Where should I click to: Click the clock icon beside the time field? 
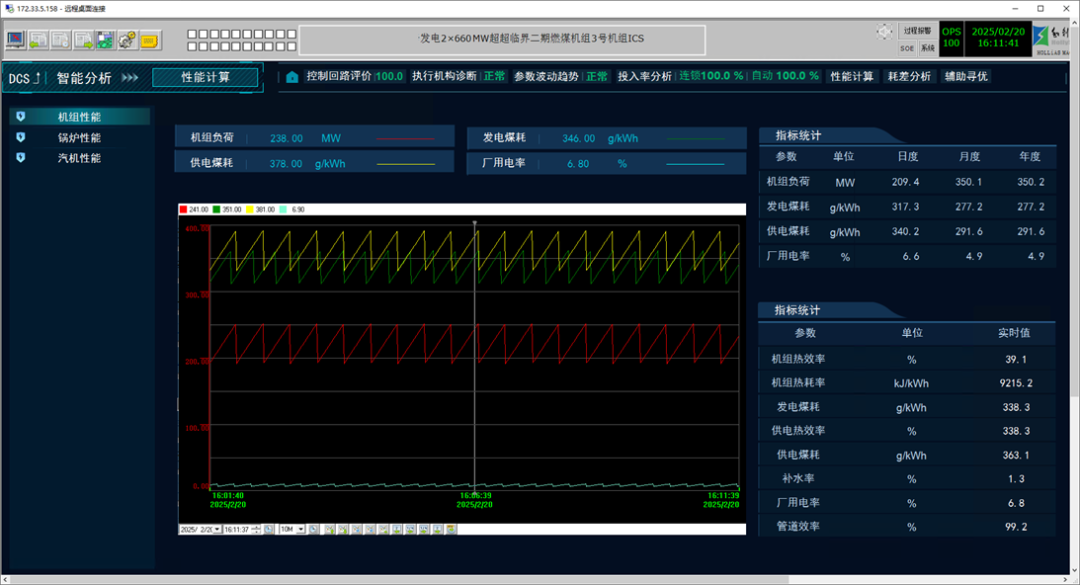(269, 529)
